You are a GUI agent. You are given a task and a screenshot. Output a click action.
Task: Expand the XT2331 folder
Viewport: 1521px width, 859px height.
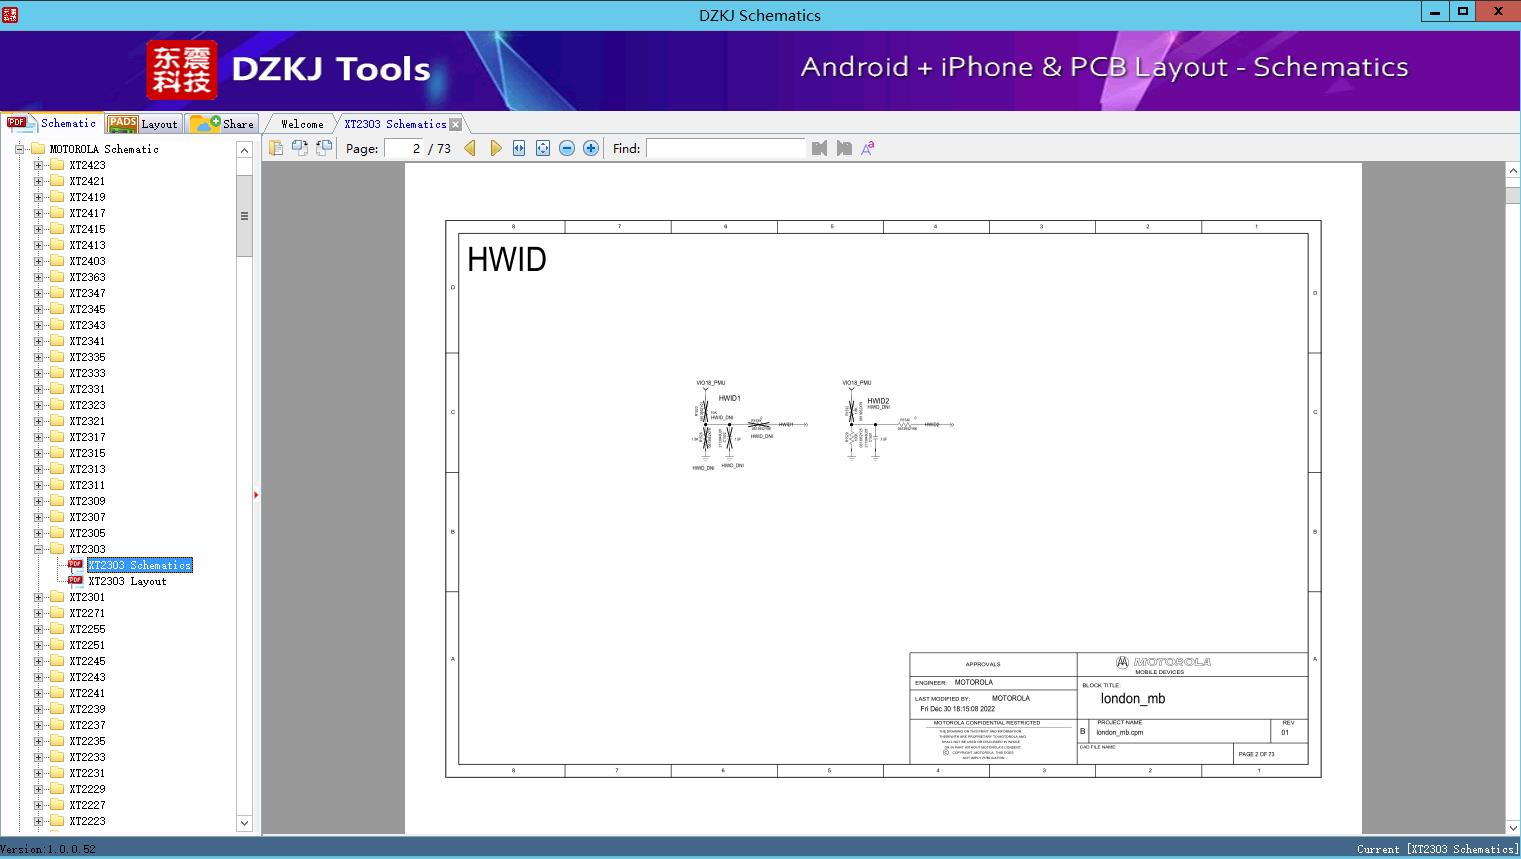38,389
